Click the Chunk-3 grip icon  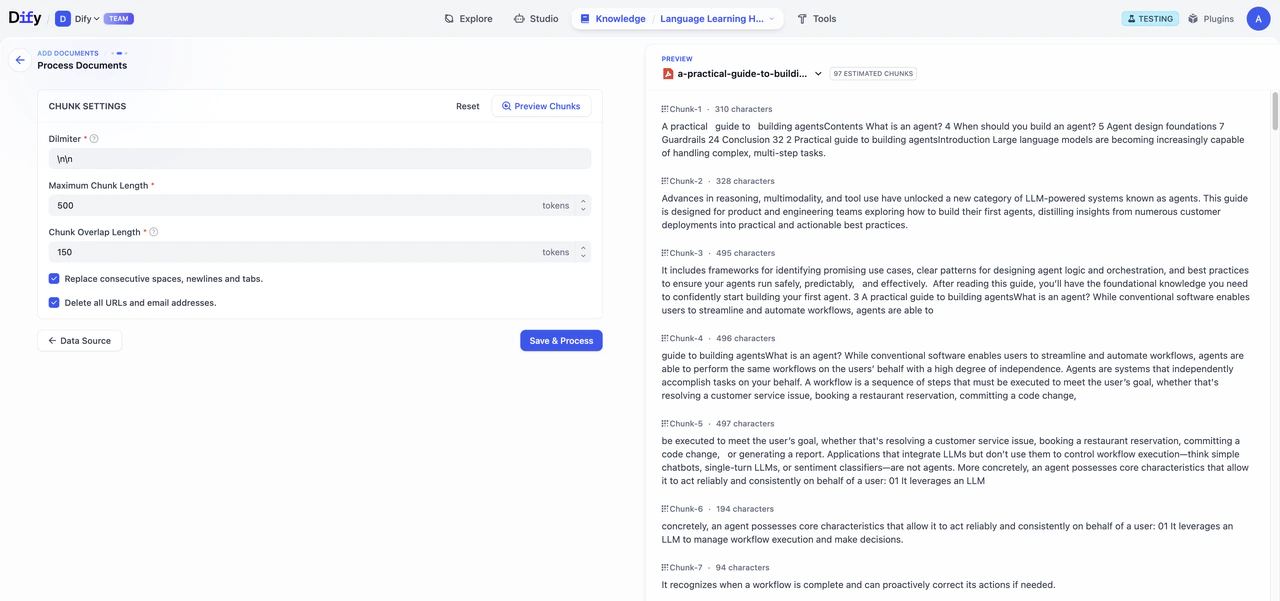665,253
